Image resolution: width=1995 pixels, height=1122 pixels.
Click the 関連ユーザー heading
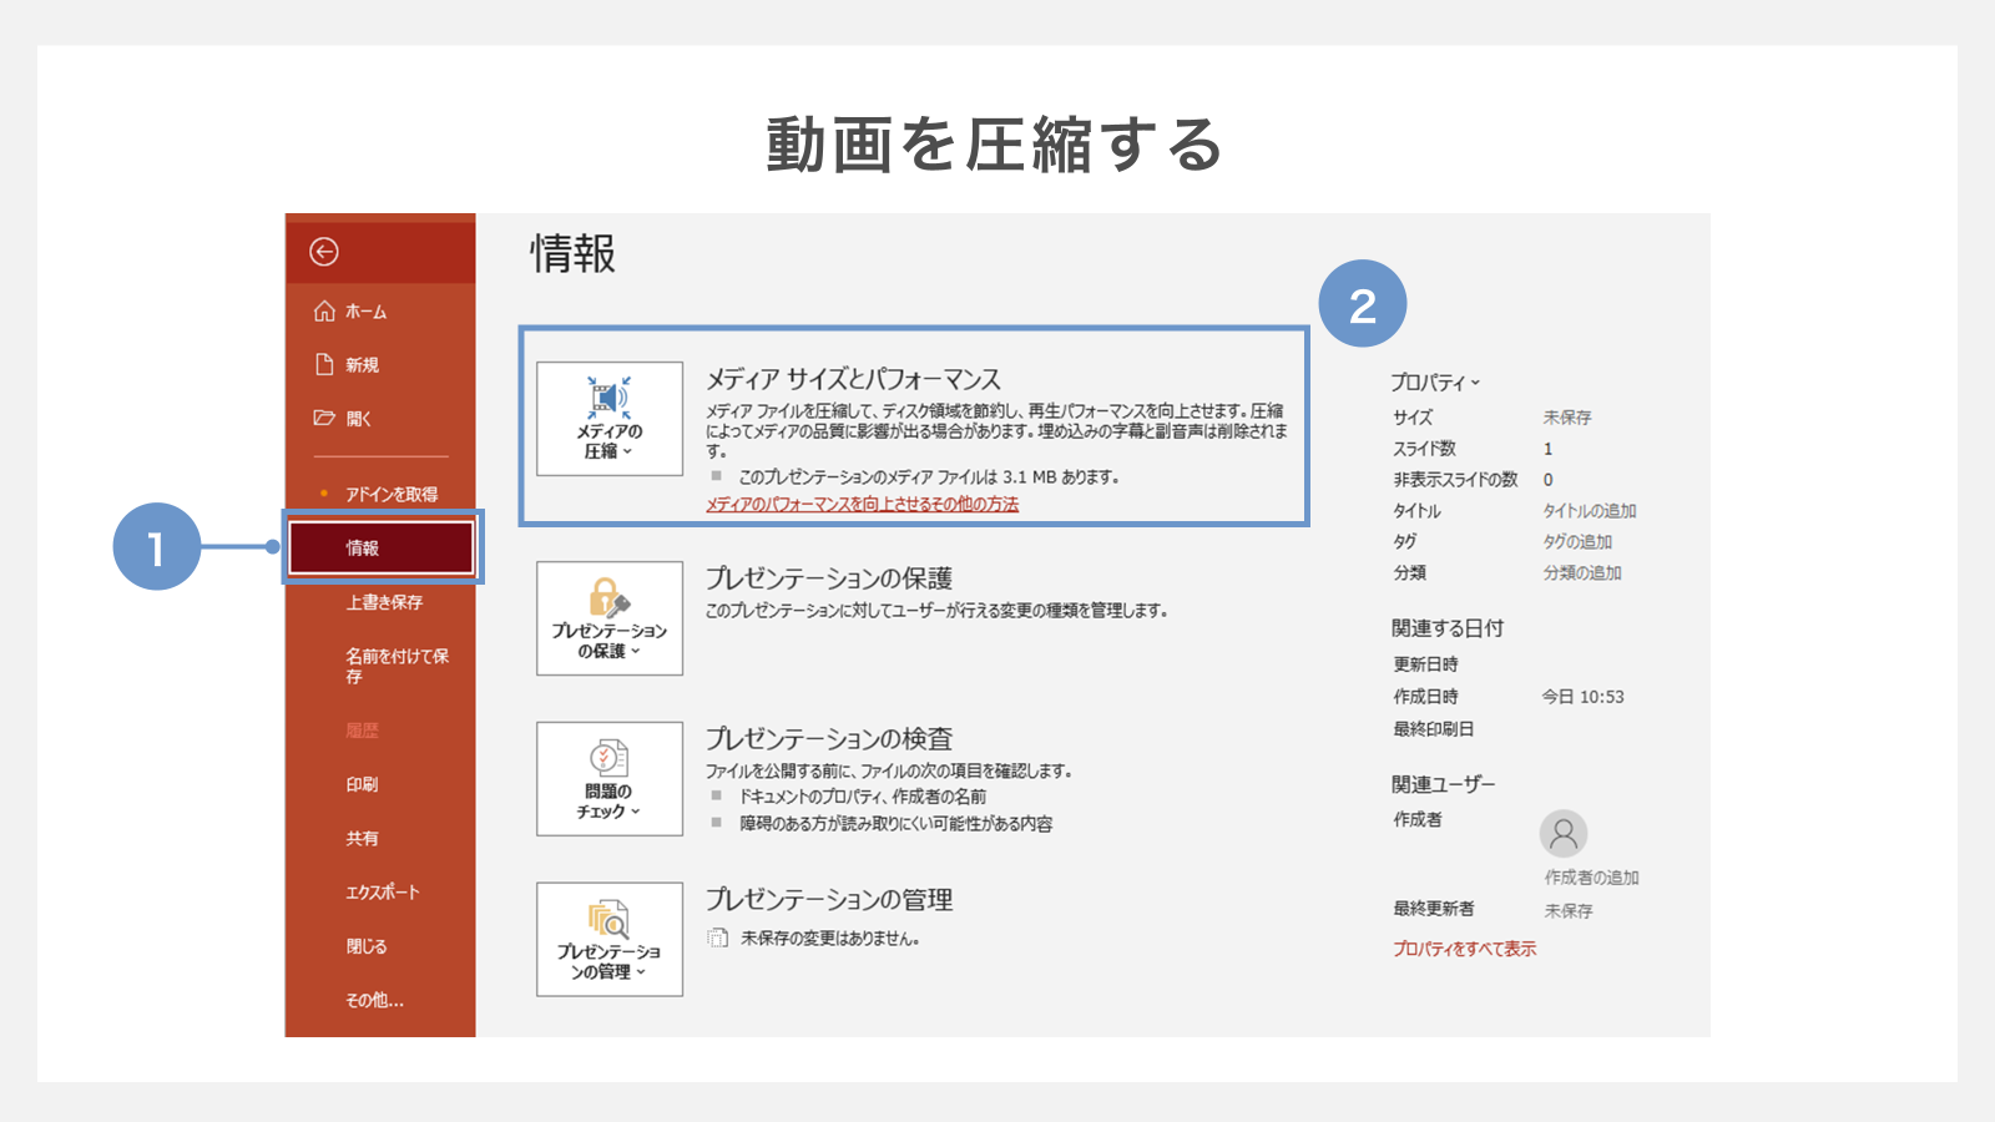pyautogui.click(x=1443, y=784)
